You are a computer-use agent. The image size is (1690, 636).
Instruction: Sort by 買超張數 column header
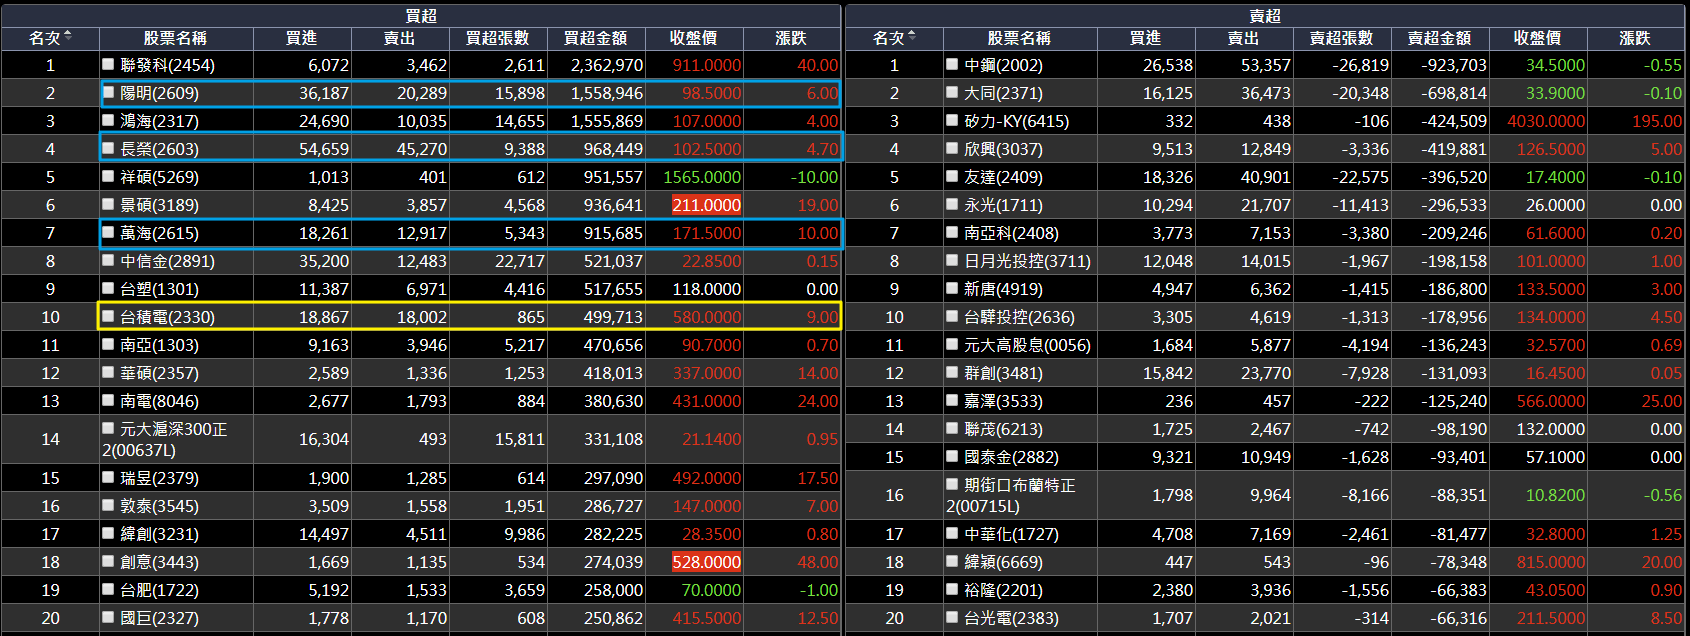[x=497, y=38]
